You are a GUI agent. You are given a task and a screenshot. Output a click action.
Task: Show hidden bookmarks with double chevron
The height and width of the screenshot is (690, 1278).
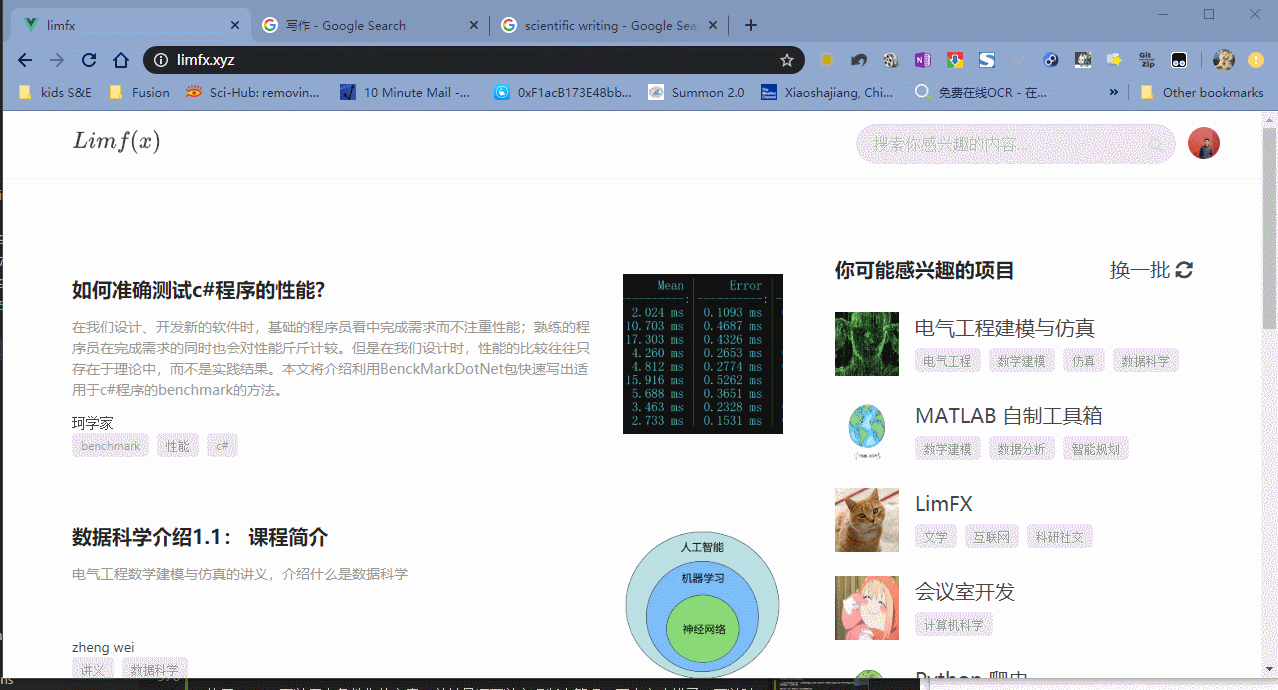[1114, 92]
